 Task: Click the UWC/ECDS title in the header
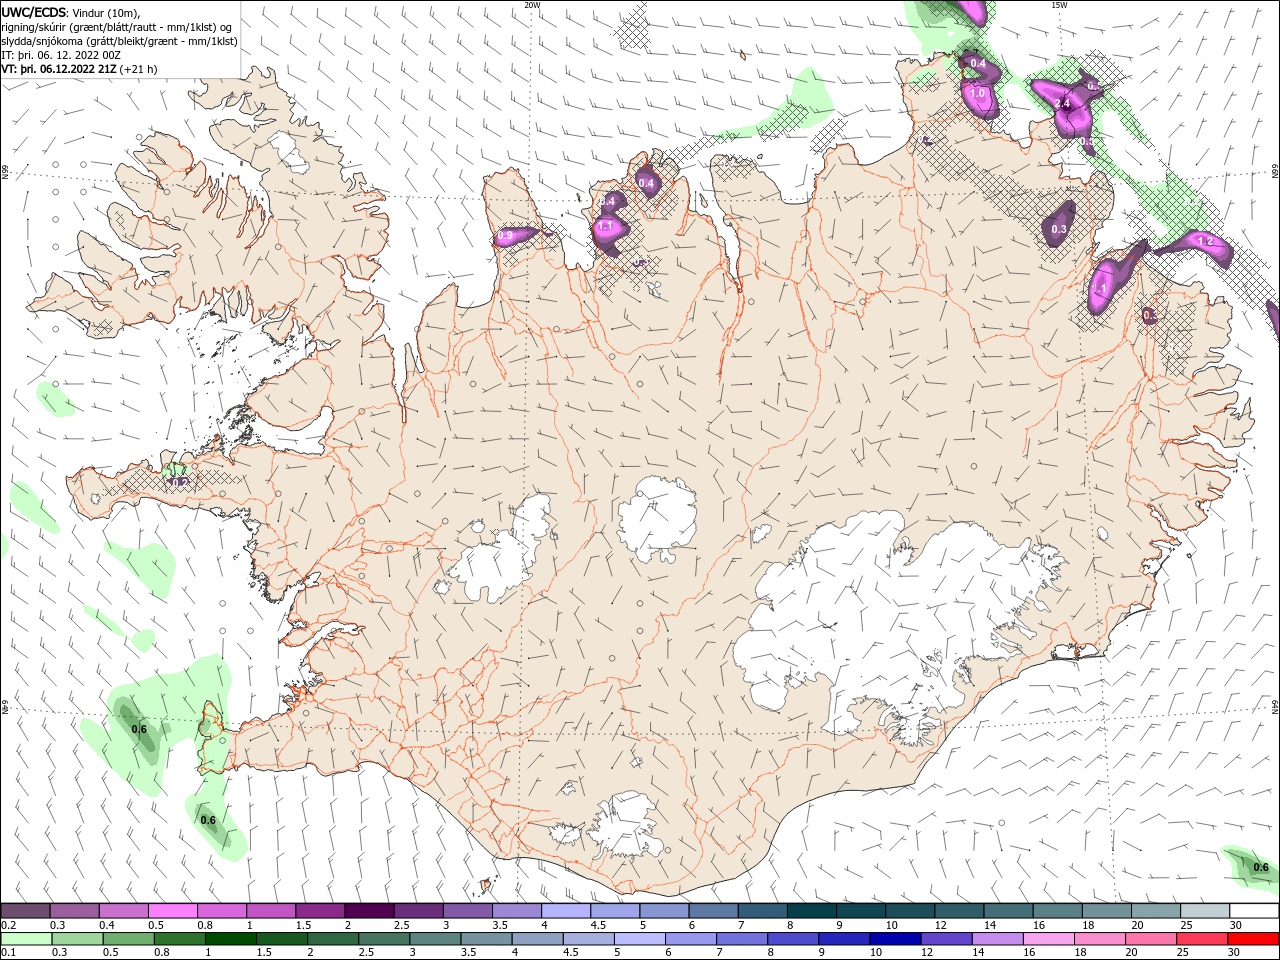pyautogui.click(x=34, y=12)
